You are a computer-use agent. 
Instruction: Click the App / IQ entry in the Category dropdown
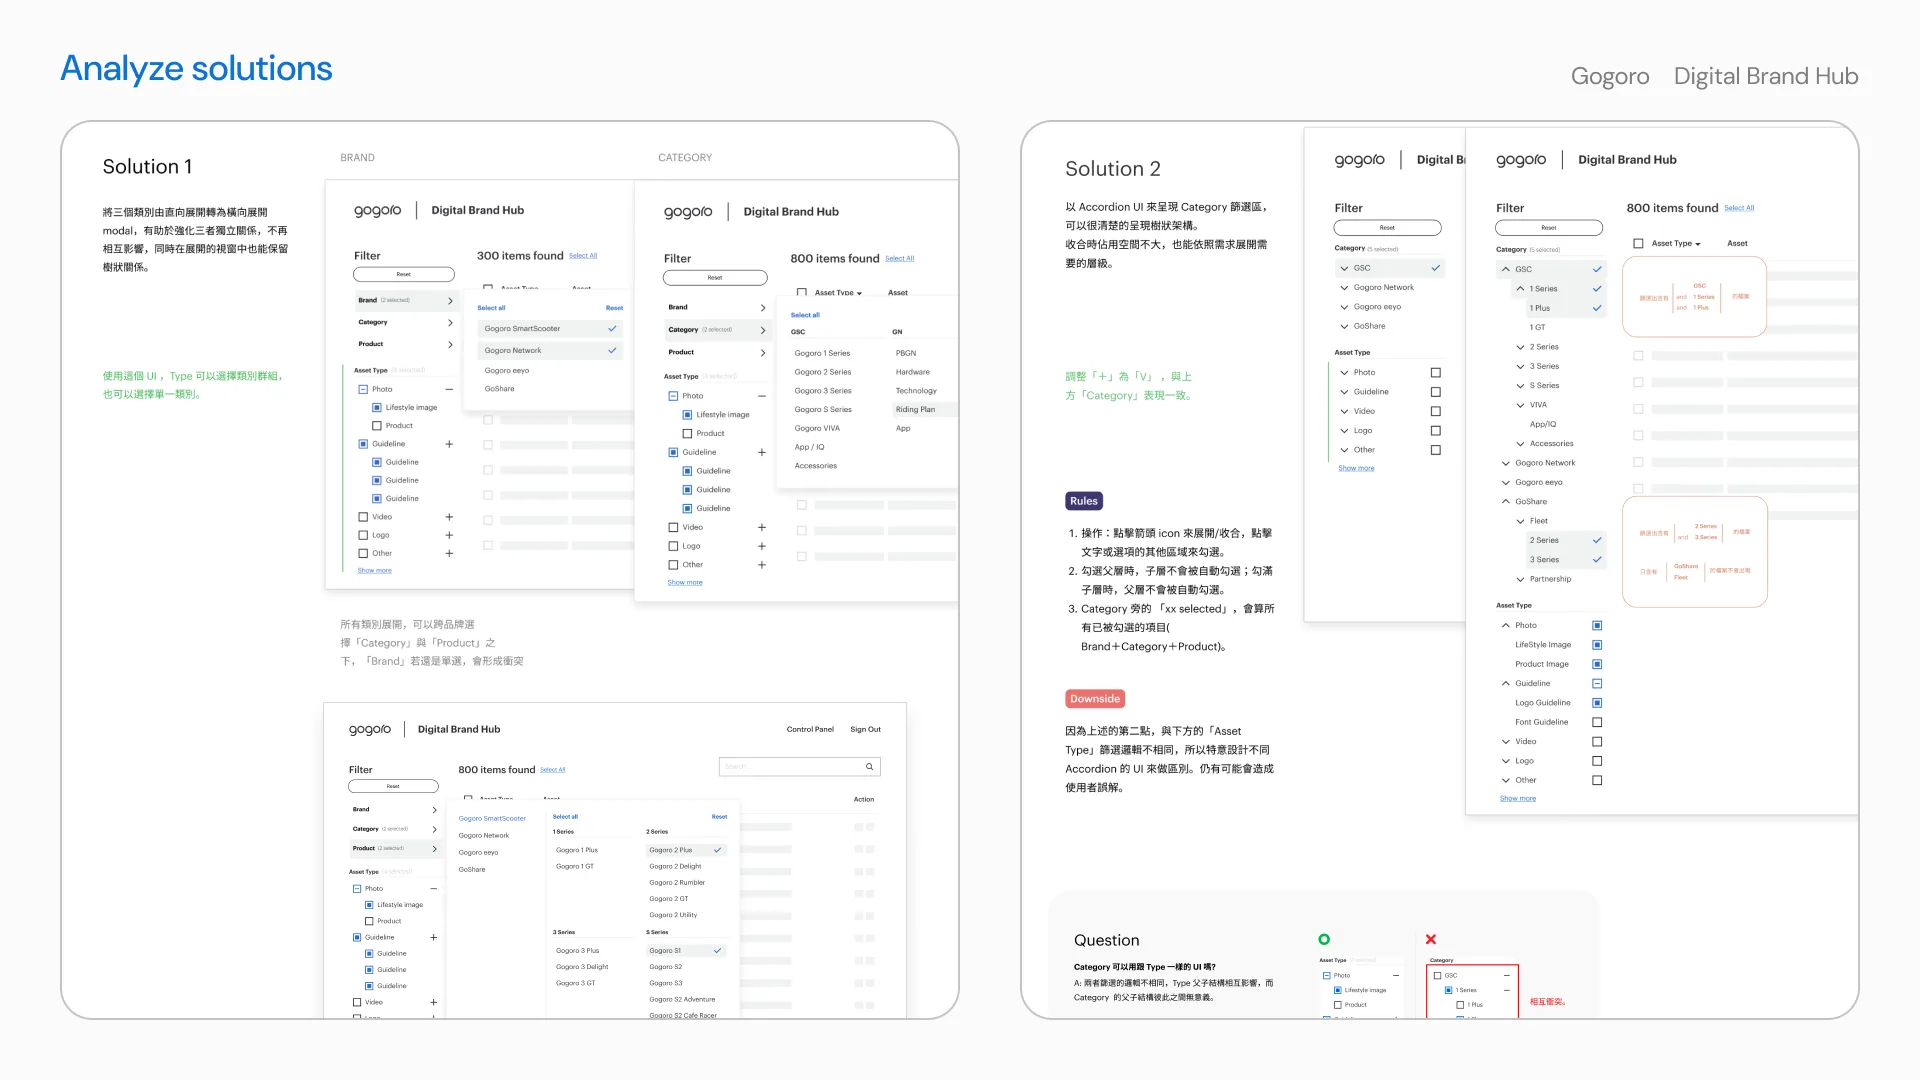tap(809, 447)
